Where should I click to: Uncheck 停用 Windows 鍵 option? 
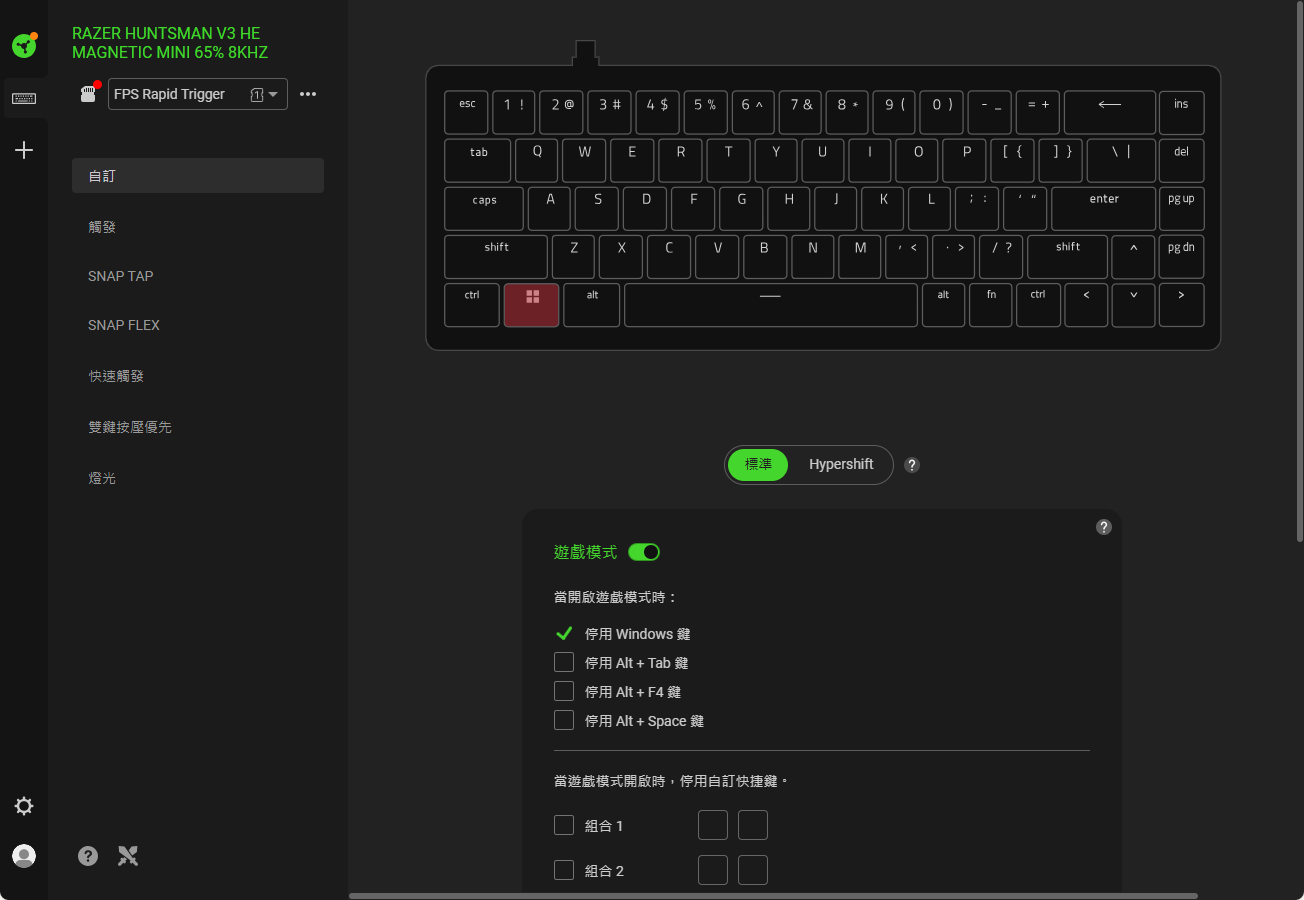point(564,633)
